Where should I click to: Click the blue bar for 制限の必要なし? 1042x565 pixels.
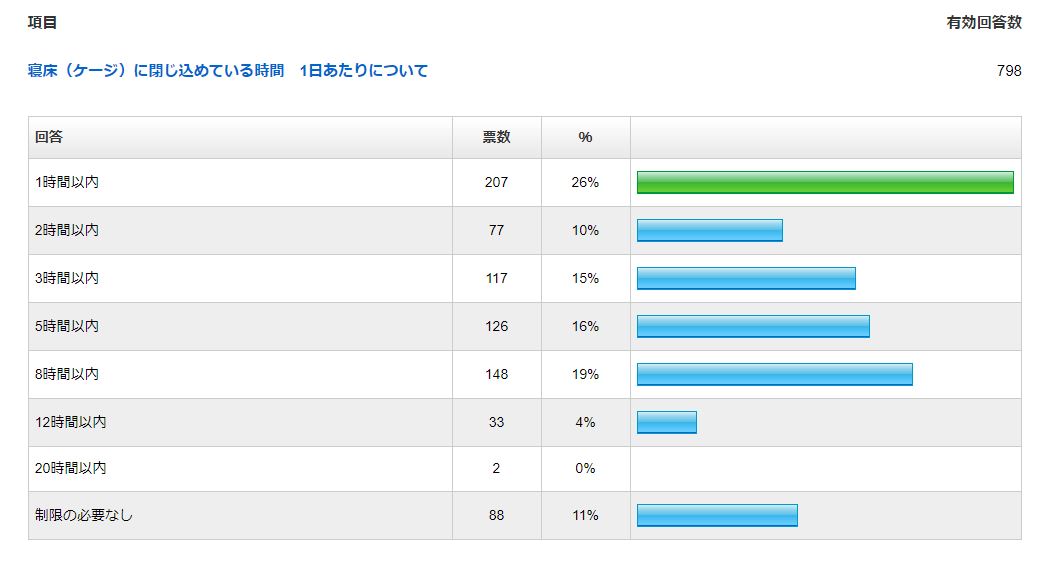click(x=717, y=515)
